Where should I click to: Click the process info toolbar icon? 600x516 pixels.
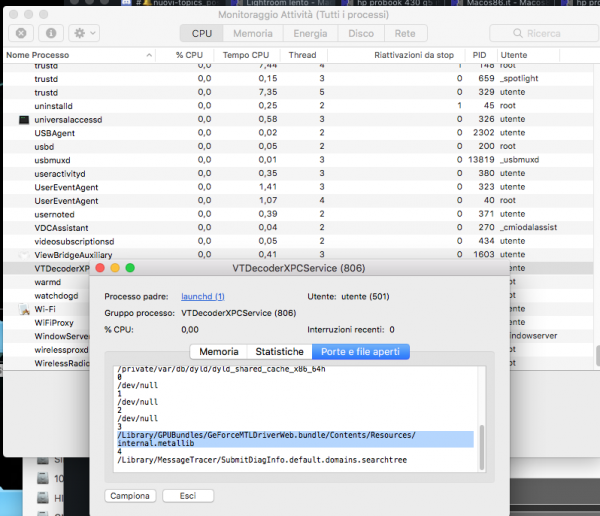tap(50, 33)
